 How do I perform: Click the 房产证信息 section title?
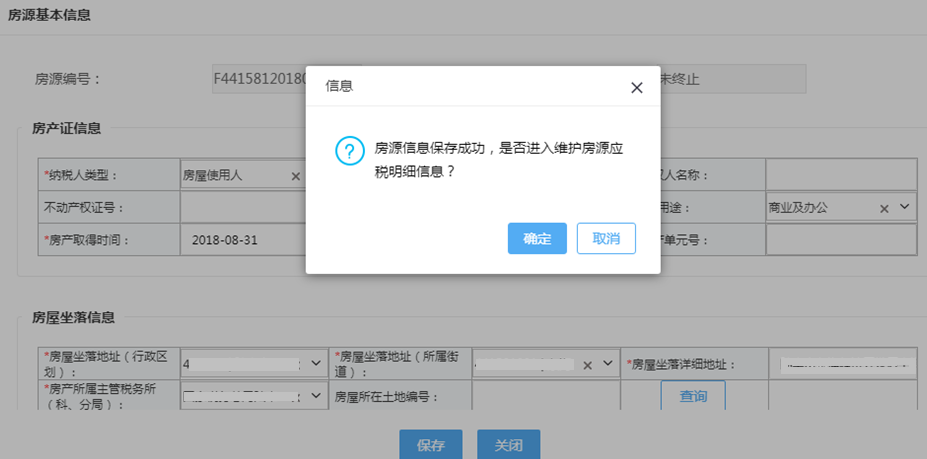pyautogui.click(x=66, y=128)
